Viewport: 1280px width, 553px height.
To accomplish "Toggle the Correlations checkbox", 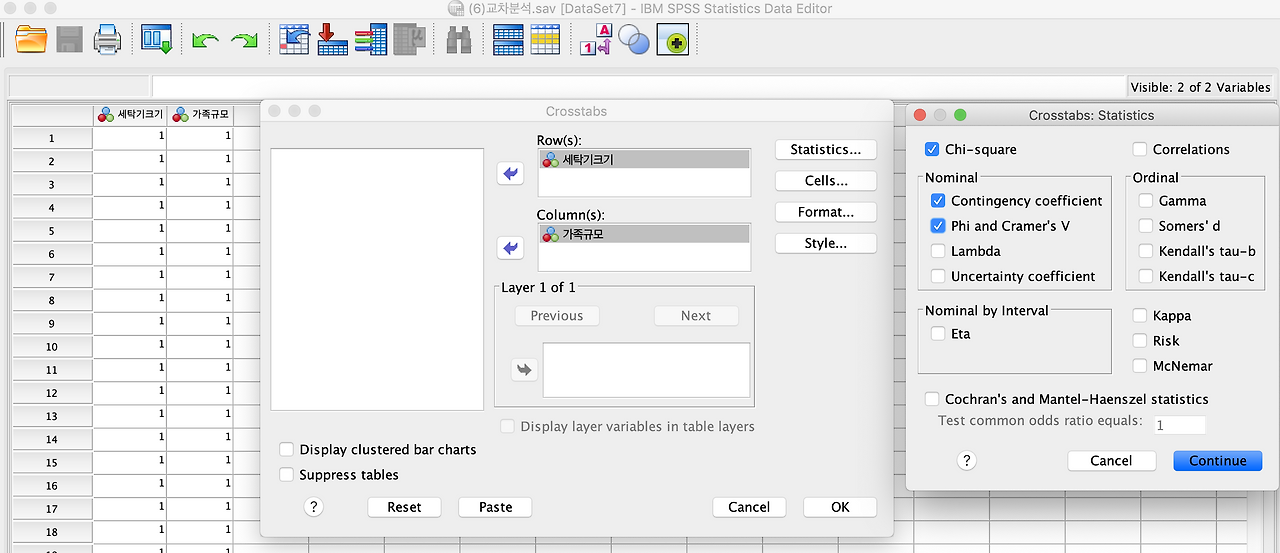I will coord(1140,149).
